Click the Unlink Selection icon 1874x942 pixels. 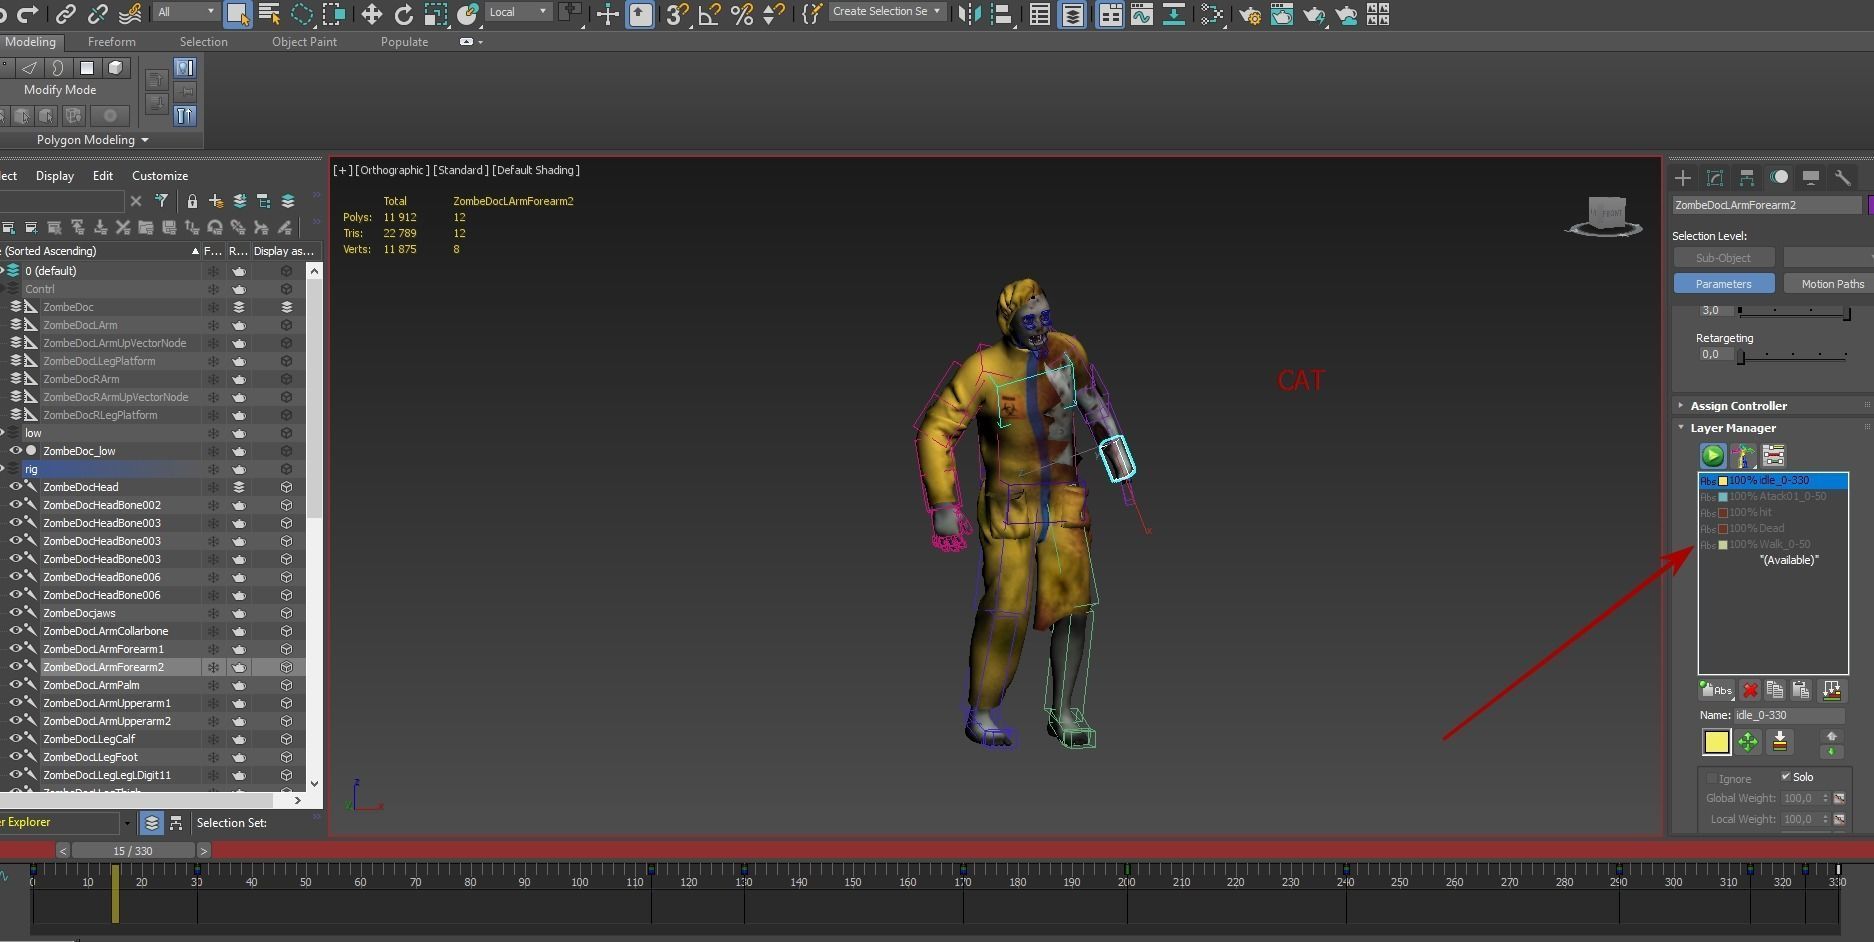pyautogui.click(x=98, y=14)
